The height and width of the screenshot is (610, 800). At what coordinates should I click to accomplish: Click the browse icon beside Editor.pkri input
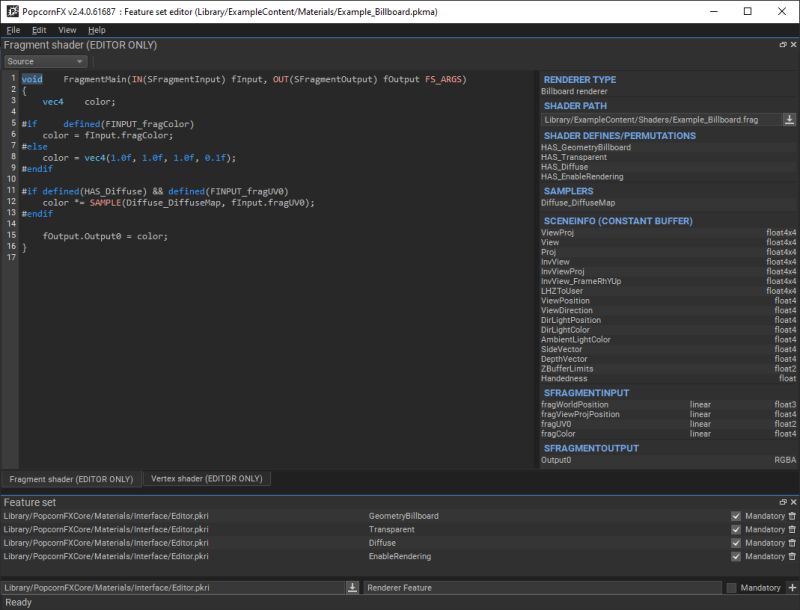click(352, 588)
